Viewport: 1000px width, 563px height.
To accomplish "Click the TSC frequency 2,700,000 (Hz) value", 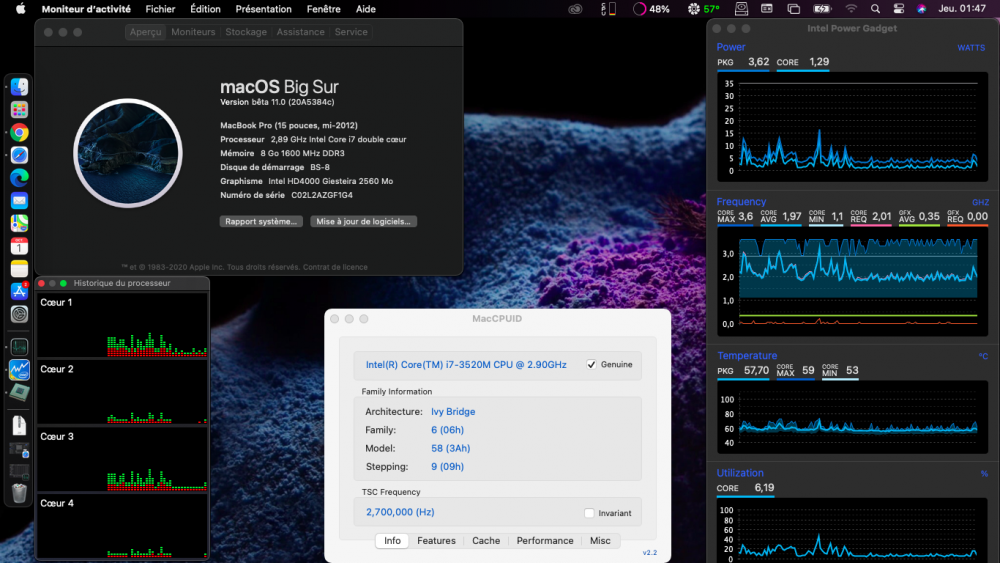I will [400, 512].
